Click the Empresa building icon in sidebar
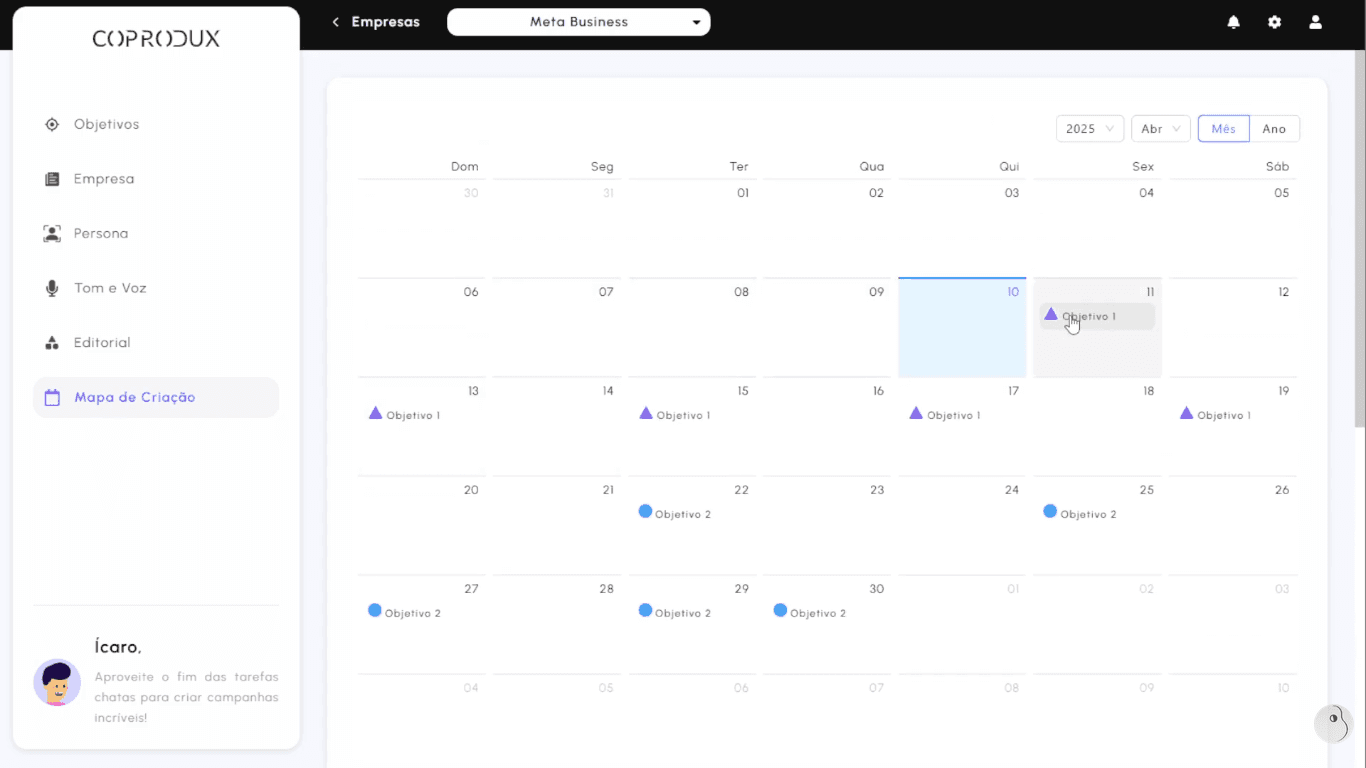Image resolution: width=1366 pixels, height=768 pixels. click(x=52, y=179)
